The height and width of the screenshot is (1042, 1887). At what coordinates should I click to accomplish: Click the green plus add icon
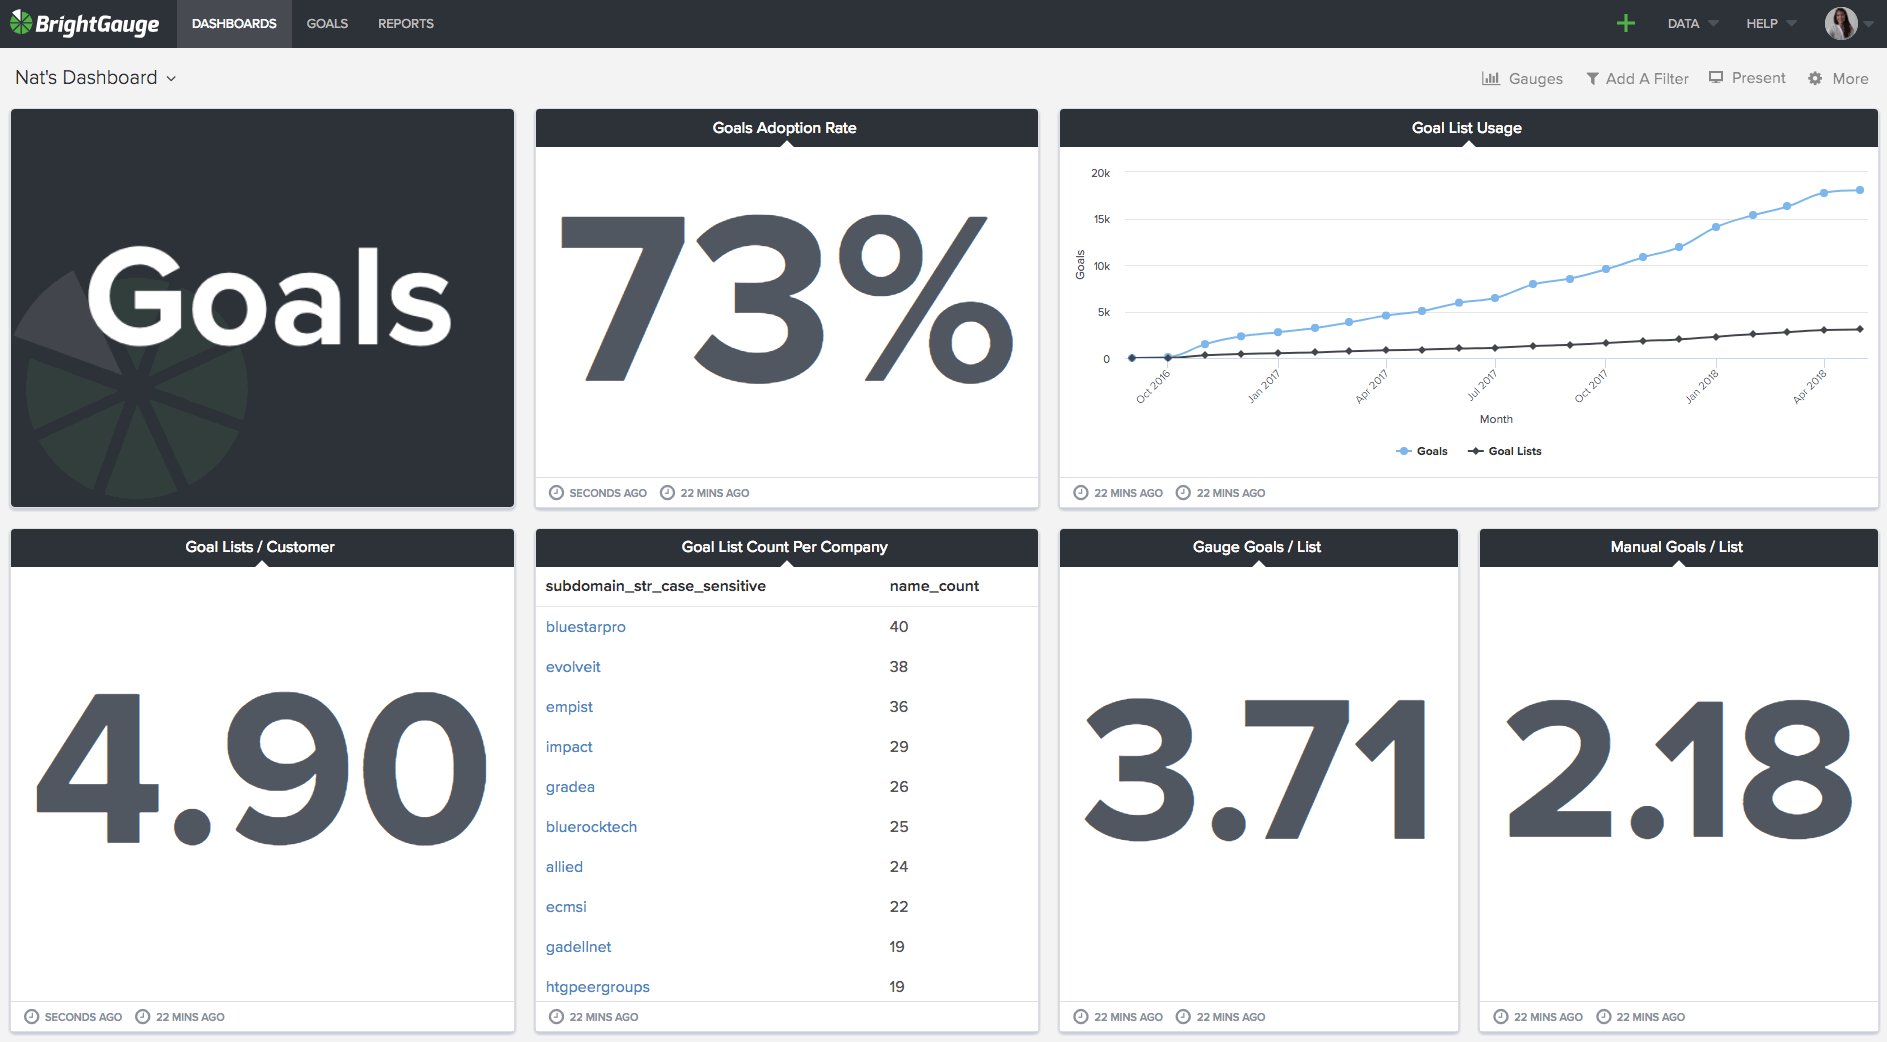(x=1626, y=23)
